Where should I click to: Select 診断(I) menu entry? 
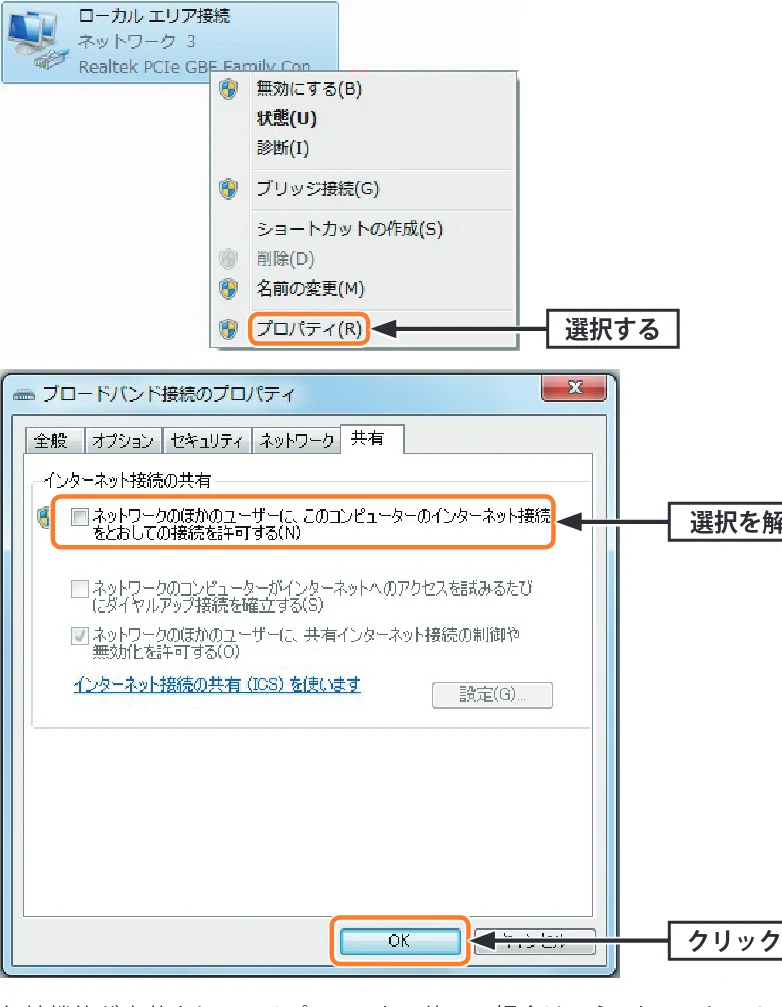pyautogui.click(x=282, y=148)
